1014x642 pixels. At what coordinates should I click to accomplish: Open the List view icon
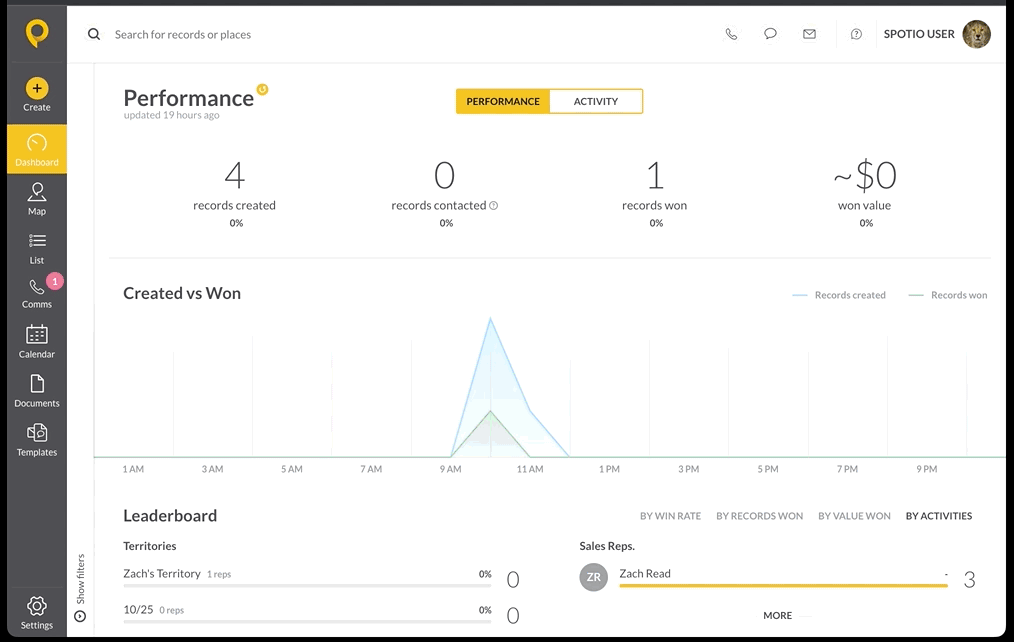pyautogui.click(x=37, y=249)
